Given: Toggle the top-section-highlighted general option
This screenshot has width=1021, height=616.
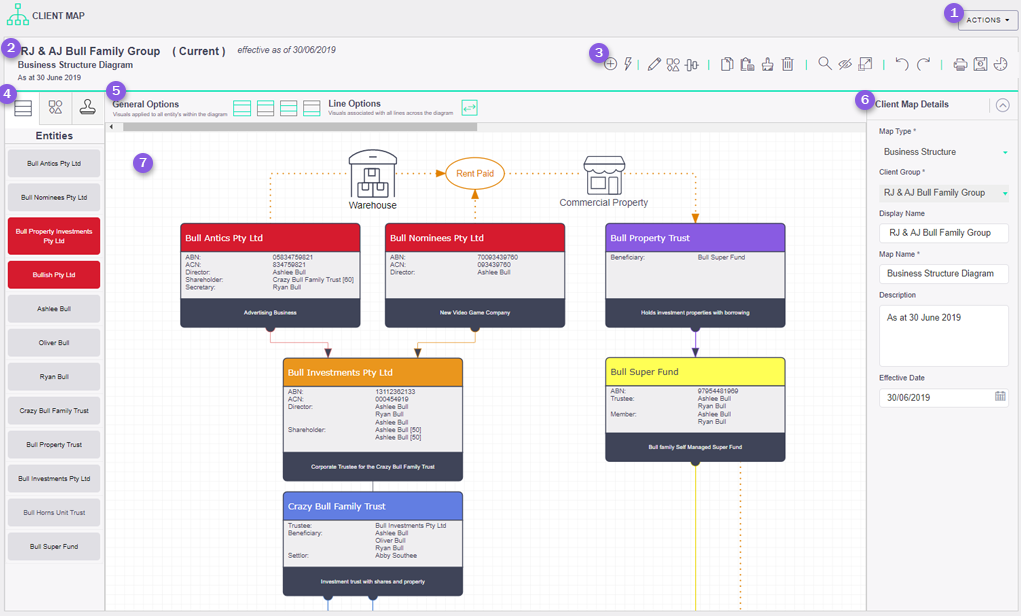Looking at the screenshot, I should 266,108.
